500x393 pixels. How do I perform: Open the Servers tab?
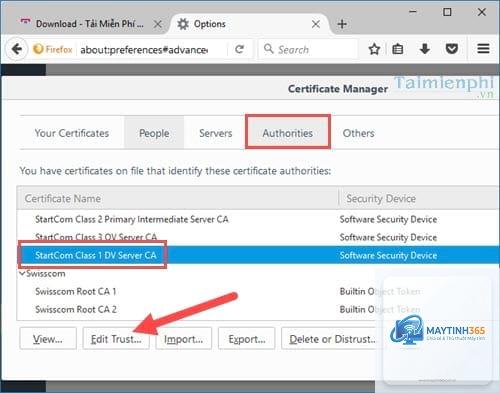[x=215, y=133]
